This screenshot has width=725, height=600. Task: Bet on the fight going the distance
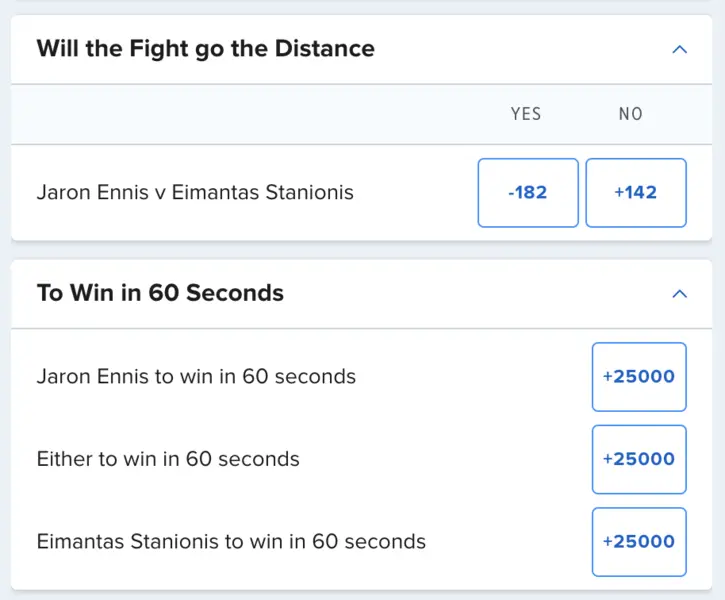point(528,192)
